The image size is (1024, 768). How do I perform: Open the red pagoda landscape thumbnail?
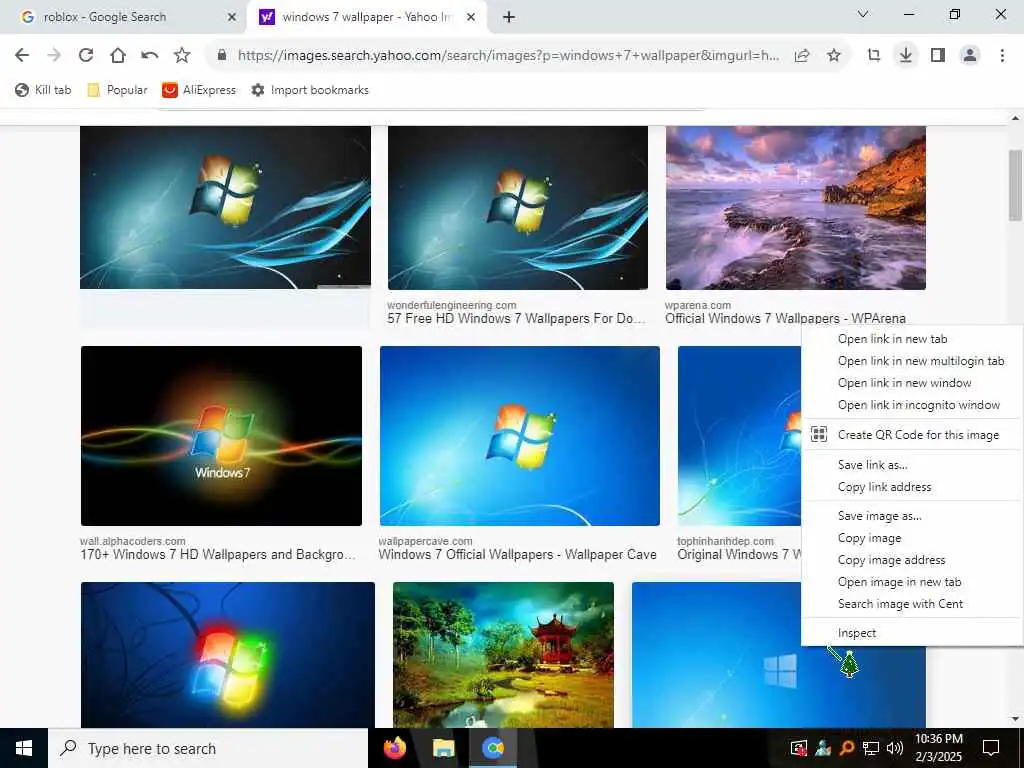pyautogui.click(x=504, y=654)
